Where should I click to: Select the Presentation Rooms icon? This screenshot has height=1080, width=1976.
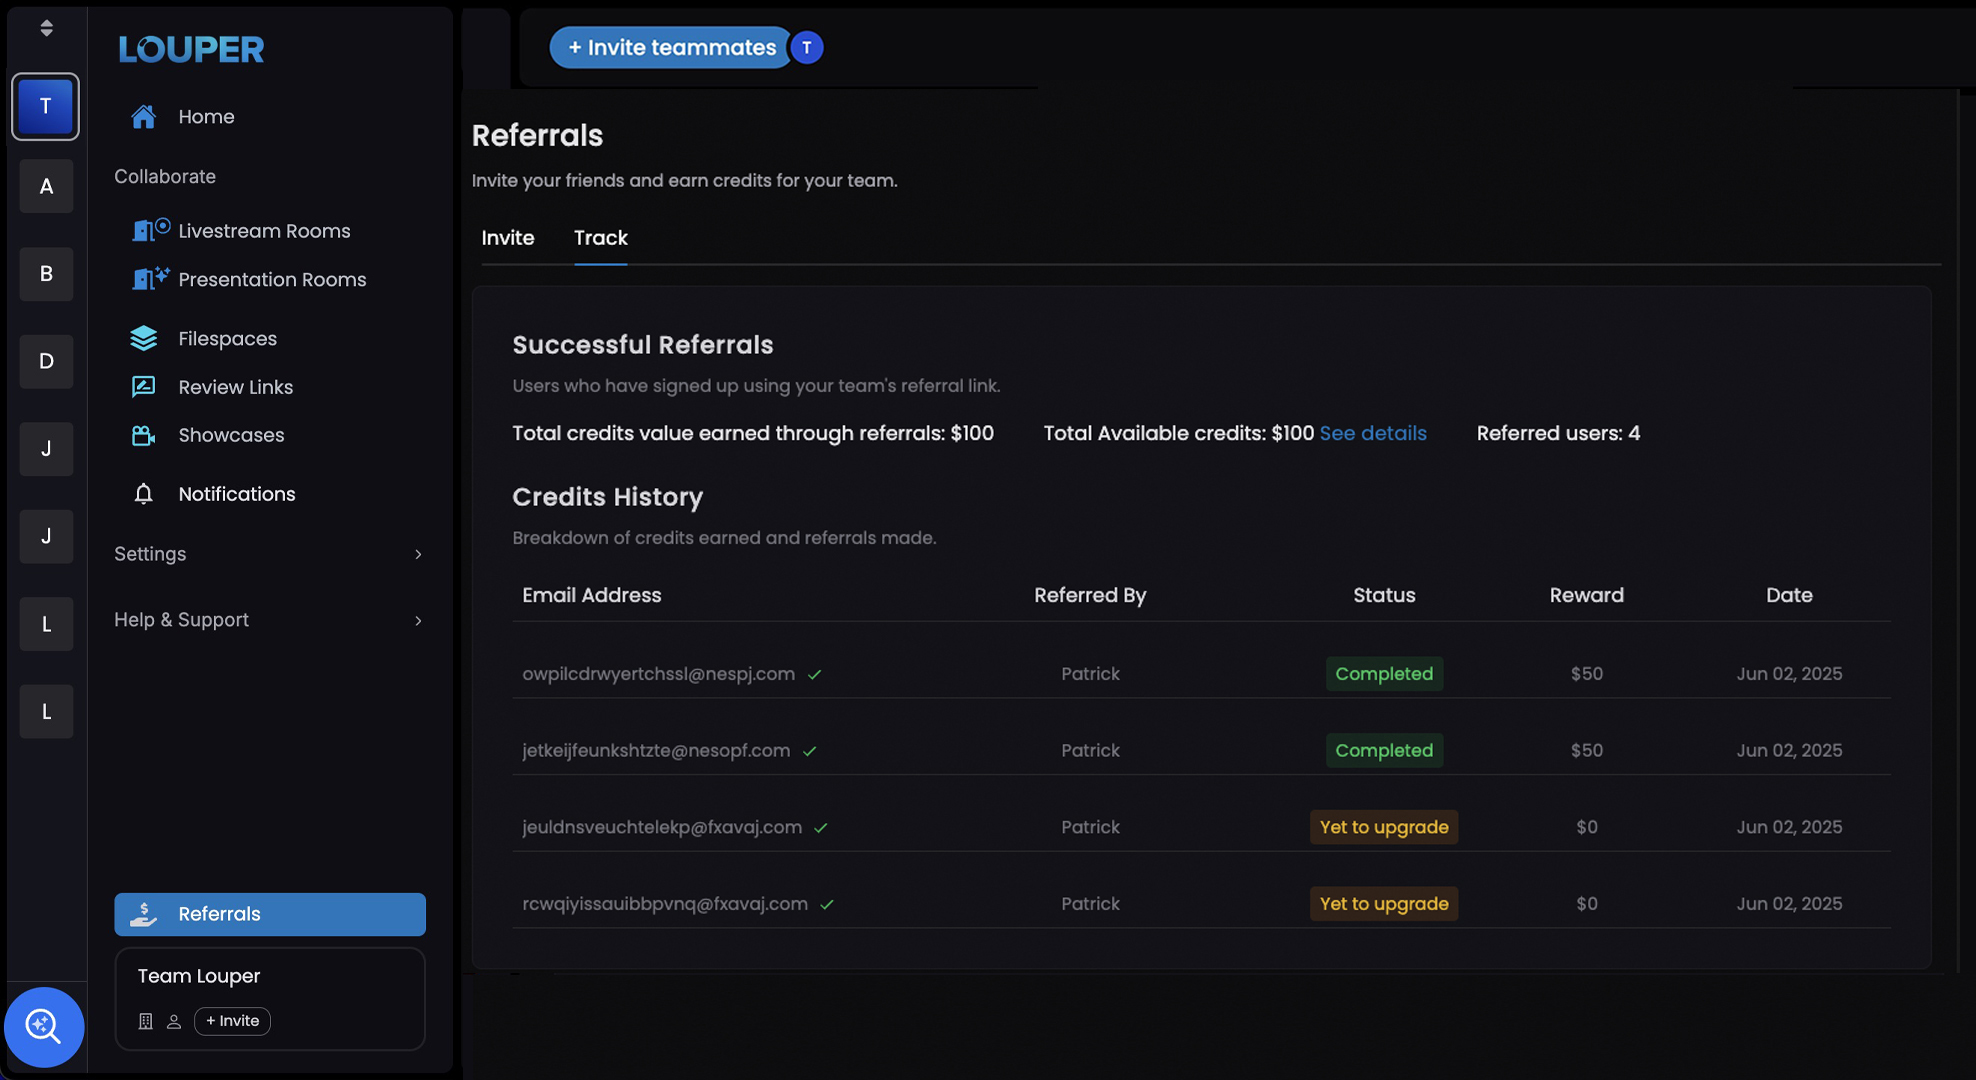click(150, 279)
